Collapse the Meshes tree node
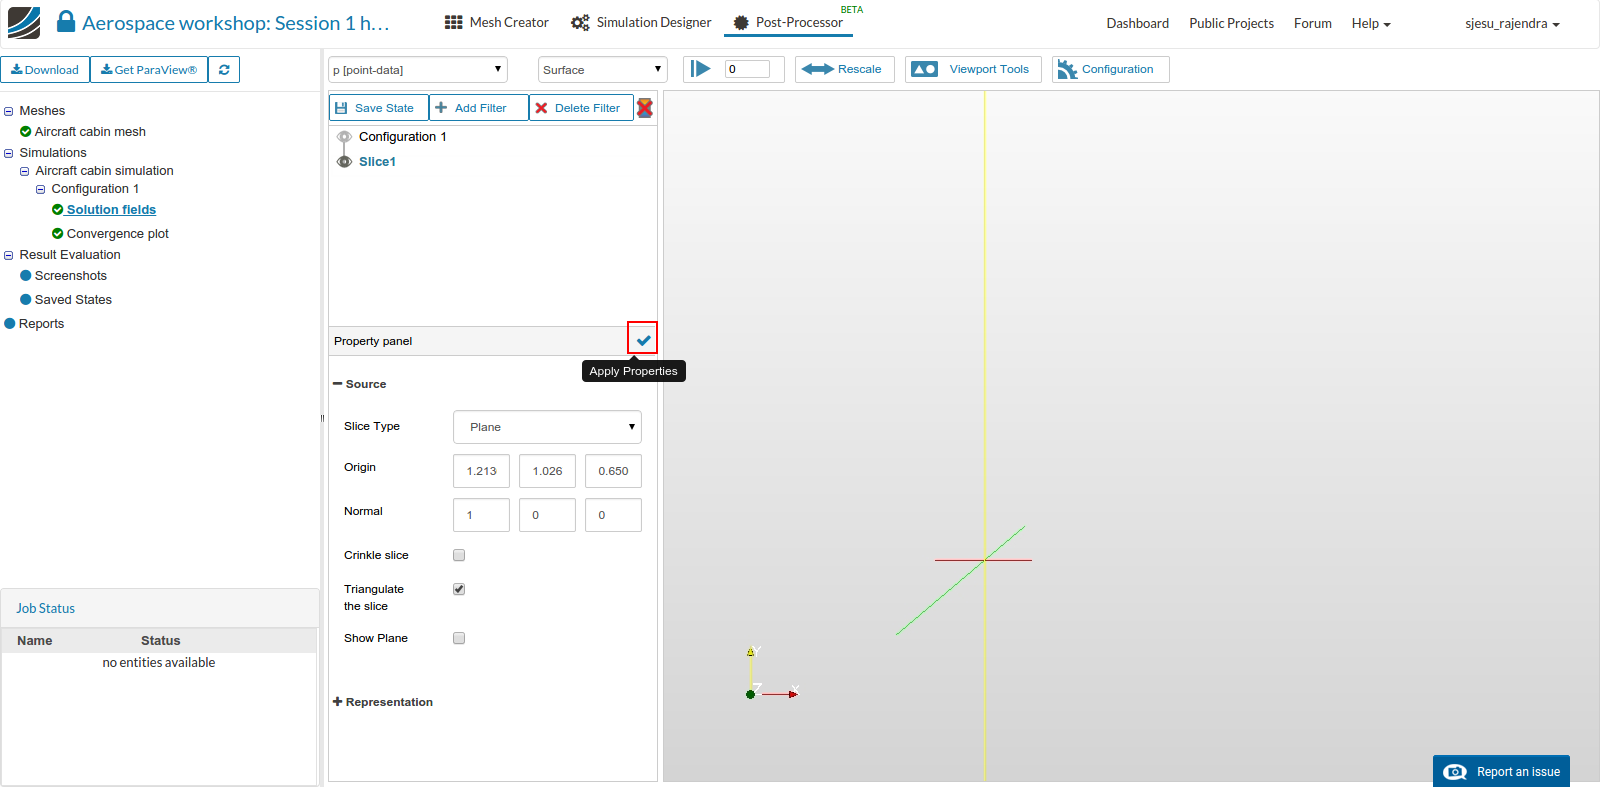The height and width of the screenshot is (787, 1600). point(9,111)
